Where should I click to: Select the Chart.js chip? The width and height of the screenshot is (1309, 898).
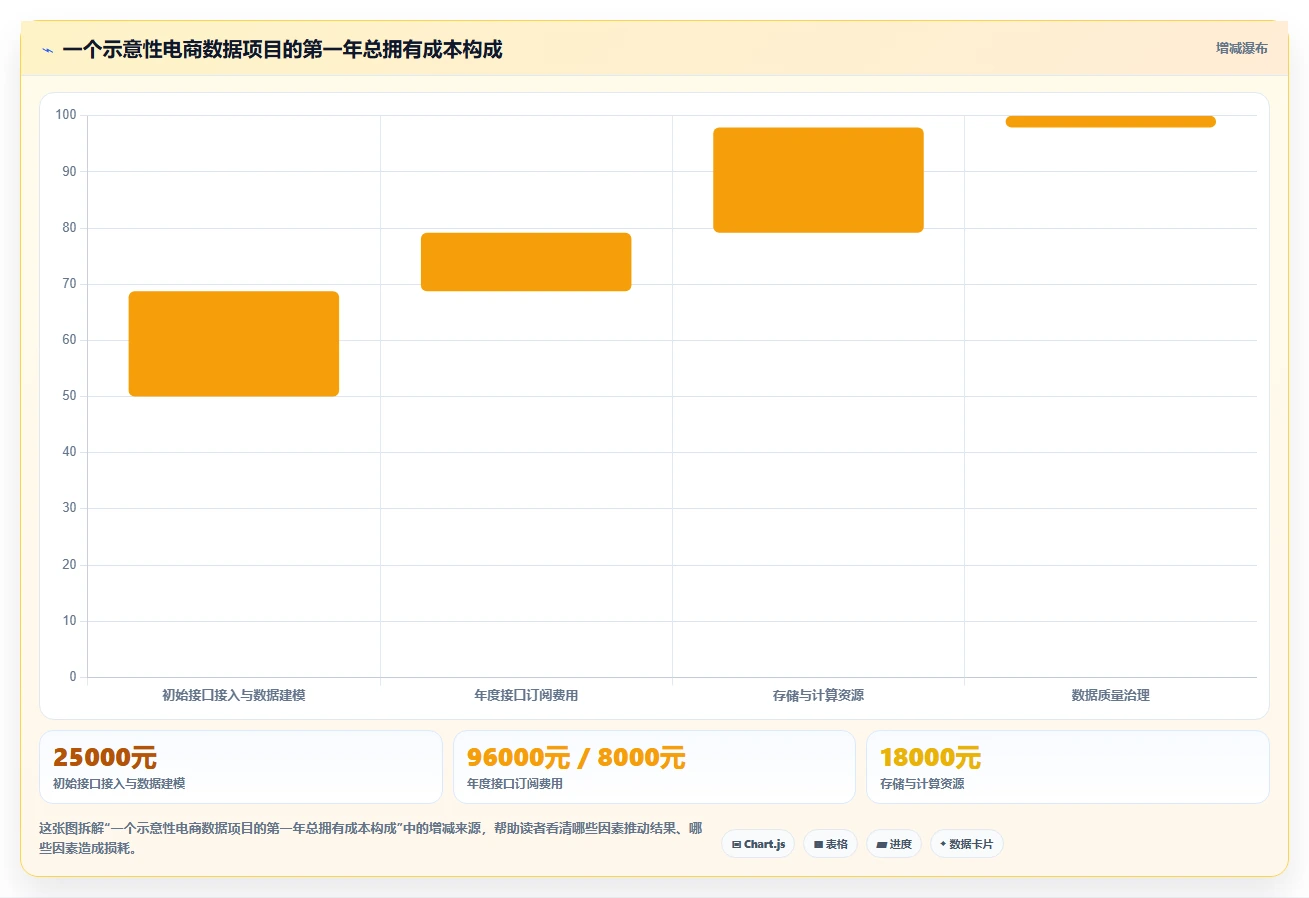[x=758, y=844]
